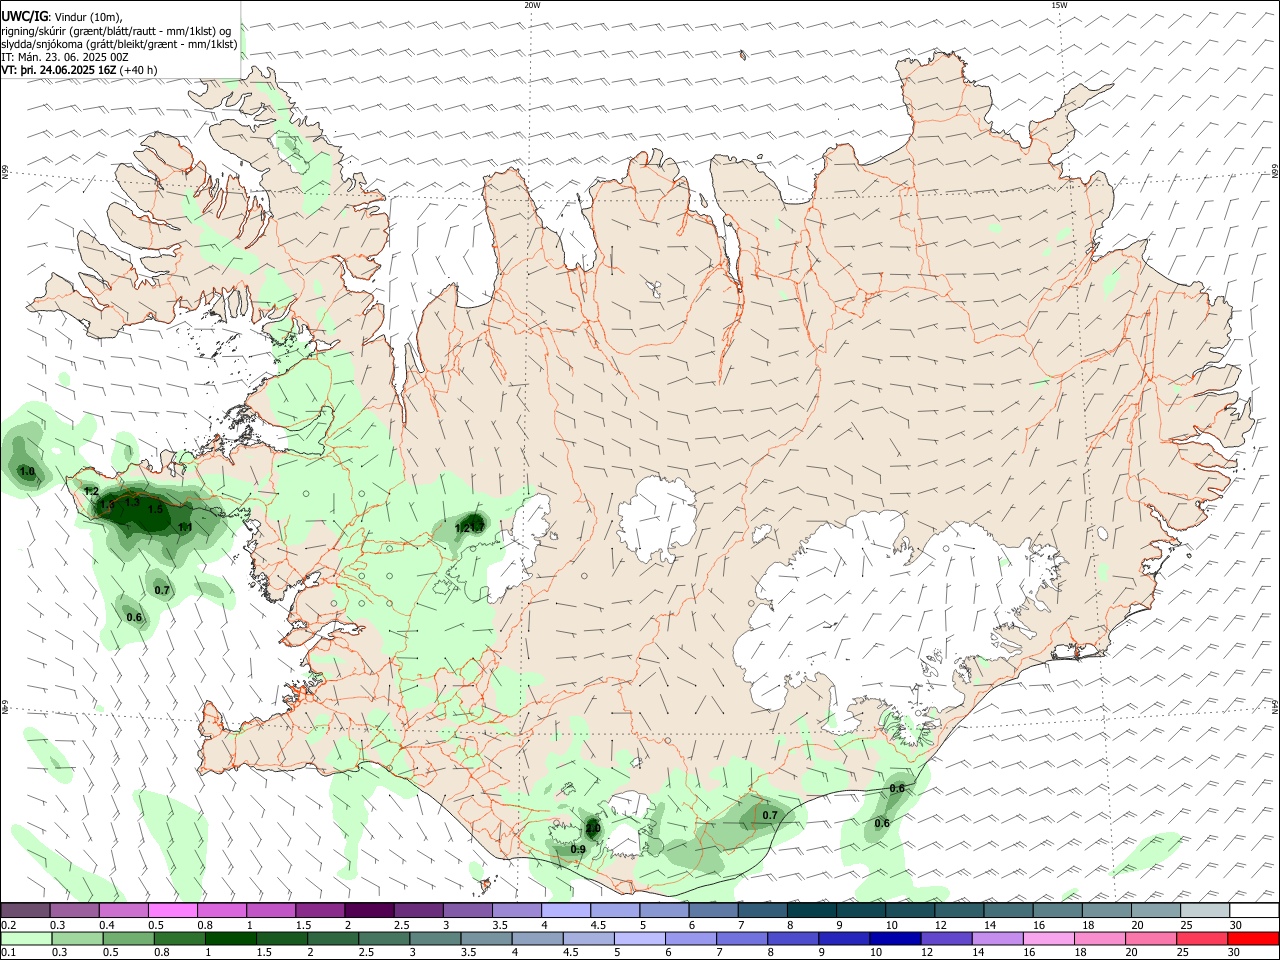Click the initial time 'IT: Mán. 23. 06. 2025 00Z'

point(65,57)
